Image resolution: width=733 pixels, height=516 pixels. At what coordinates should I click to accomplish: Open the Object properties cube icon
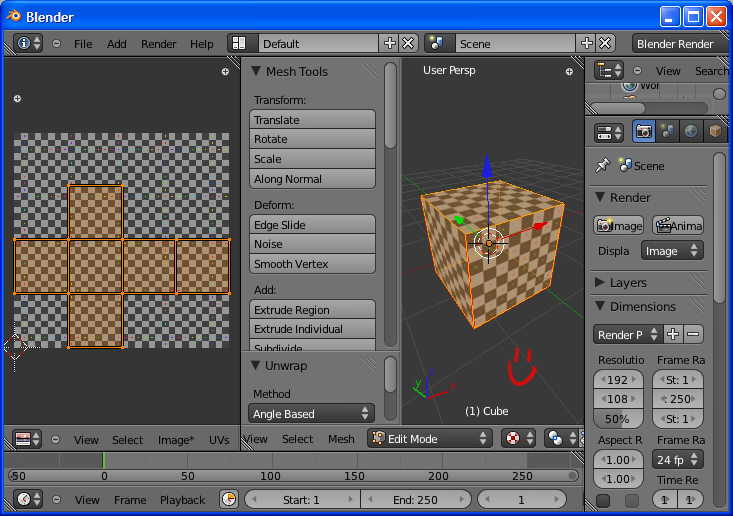point(714,132)
